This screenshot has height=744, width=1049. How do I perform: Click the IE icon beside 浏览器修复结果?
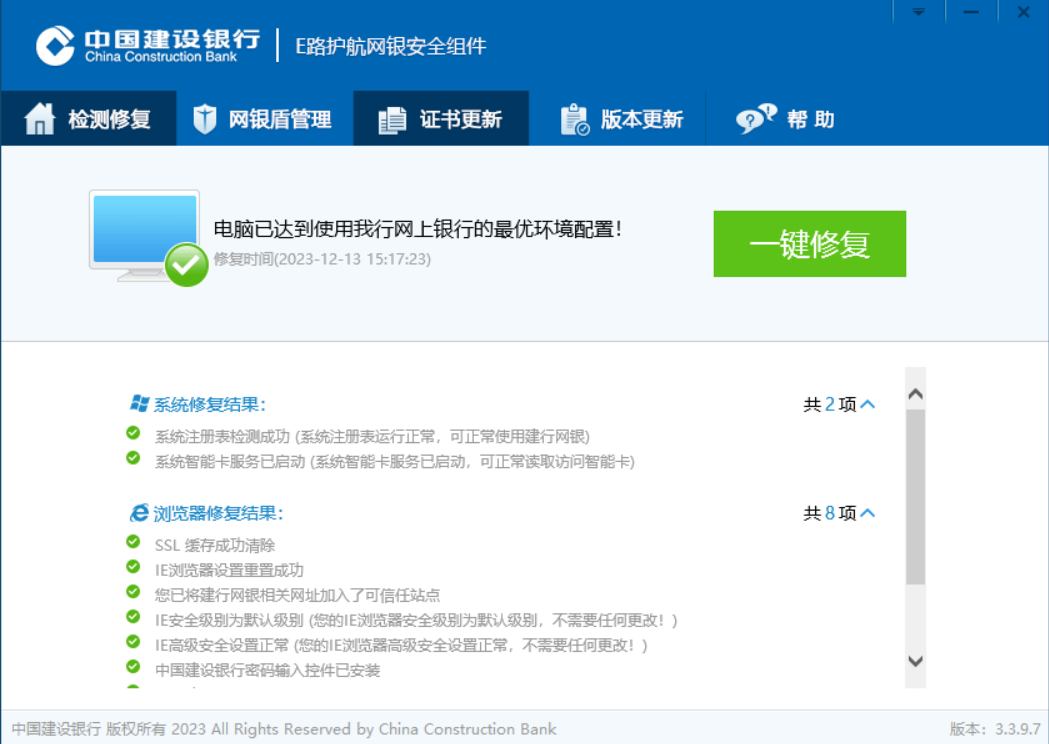140,513
